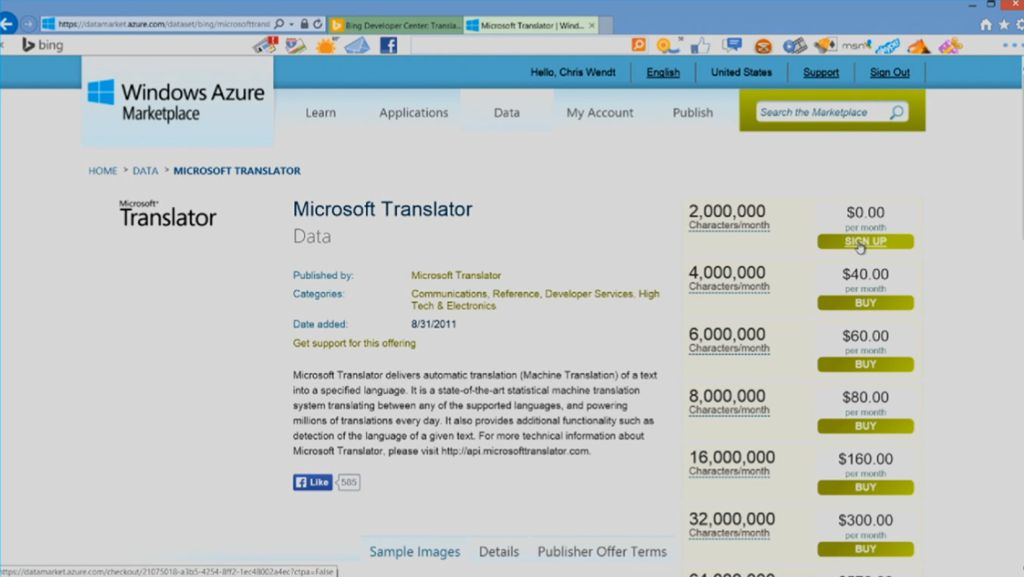
Task: Click the MSN butterfly toolbar icon
Action: pos(856,45)
